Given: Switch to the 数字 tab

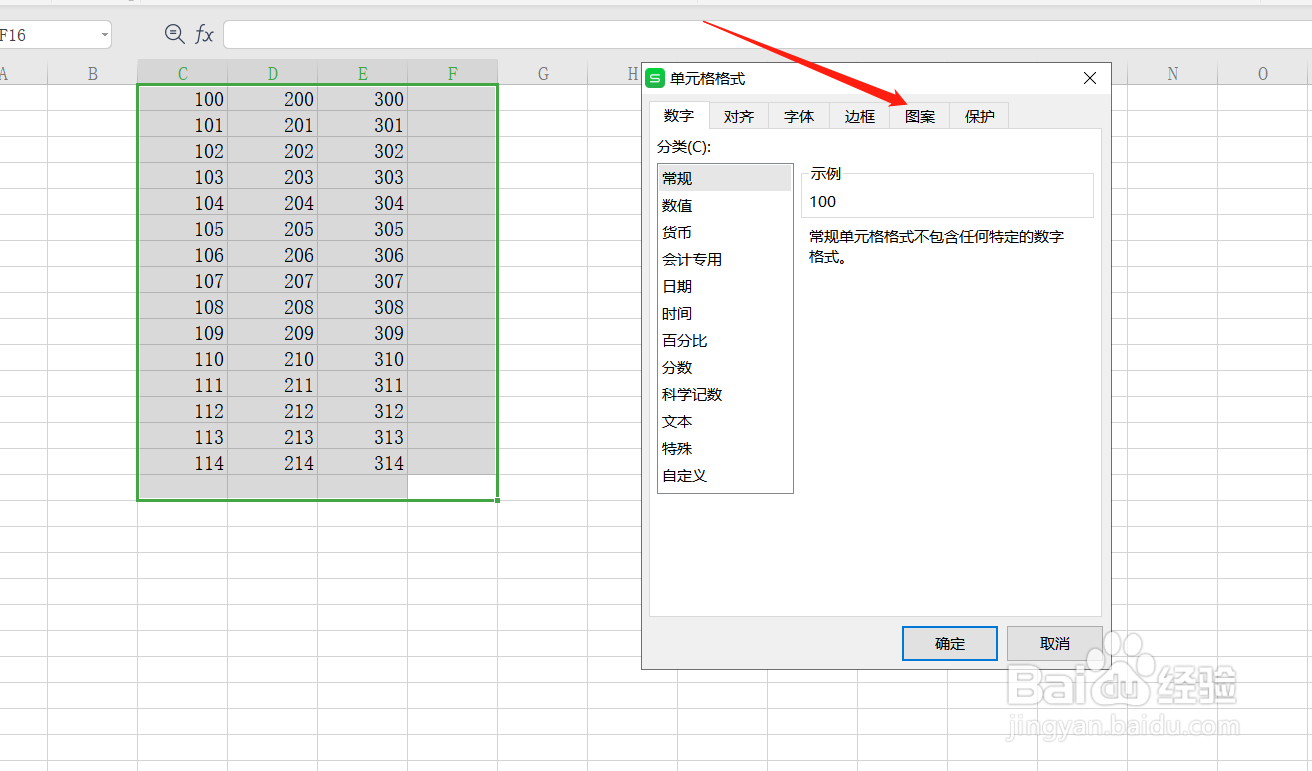Looking at the screenshot, I should point(679,116).
